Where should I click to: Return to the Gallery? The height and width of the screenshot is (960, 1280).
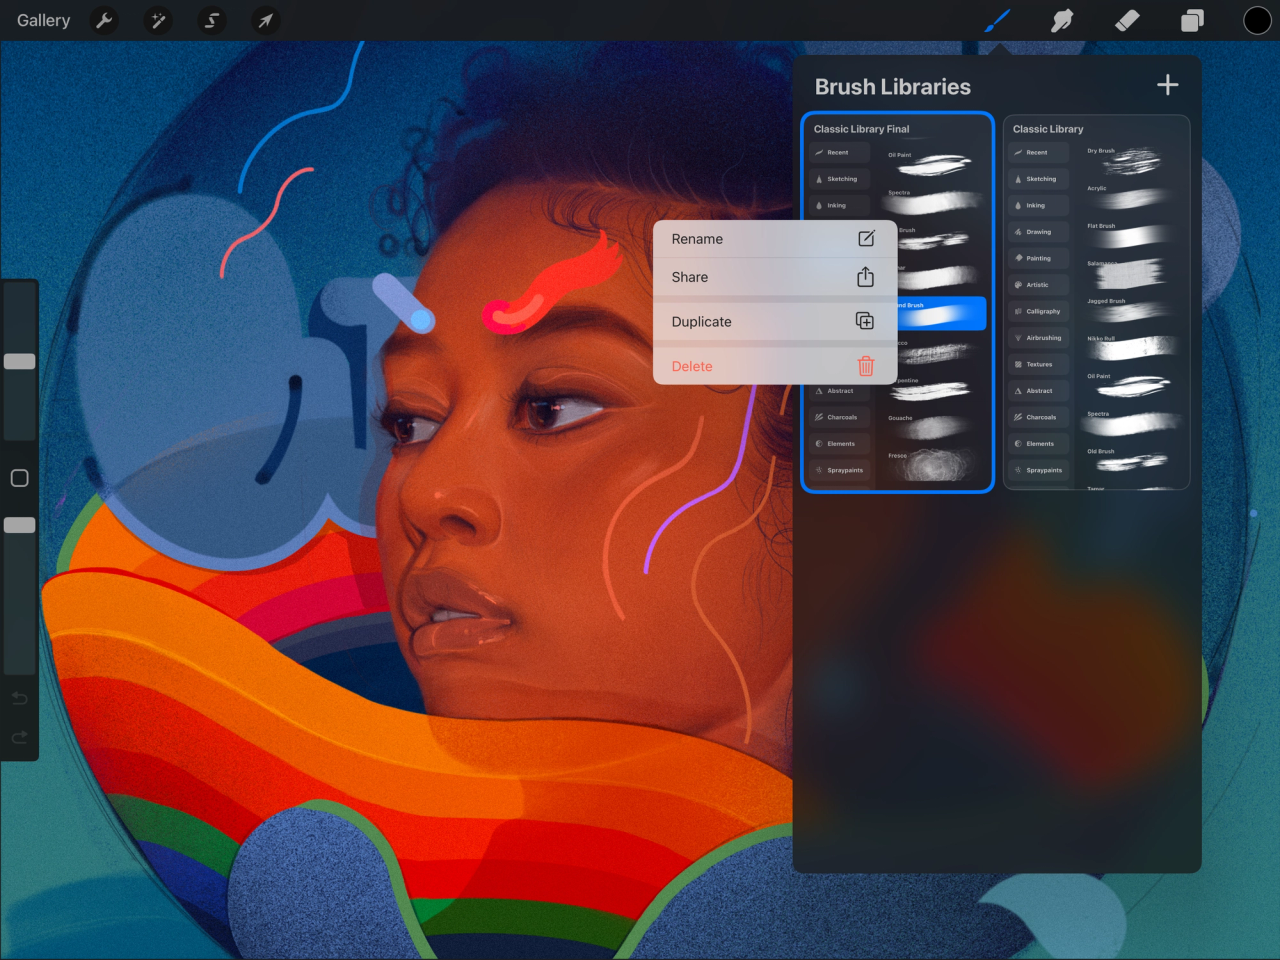point(43,20)
